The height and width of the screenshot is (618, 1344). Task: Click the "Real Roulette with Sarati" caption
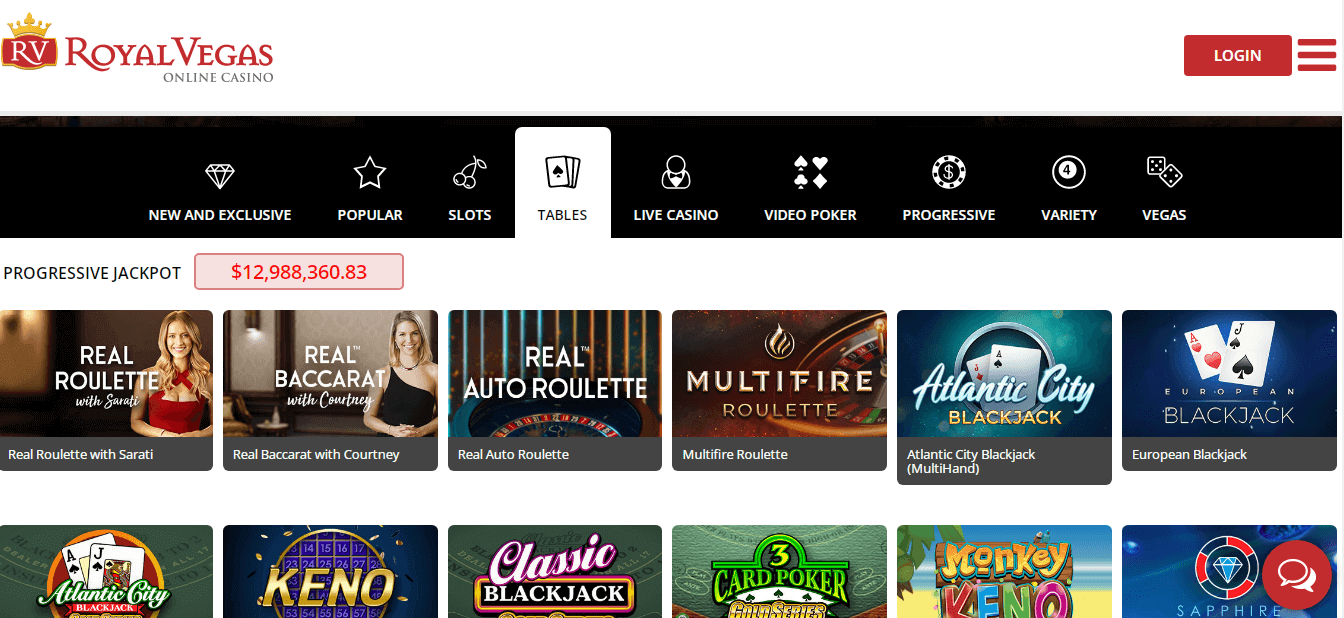[80, 454]
